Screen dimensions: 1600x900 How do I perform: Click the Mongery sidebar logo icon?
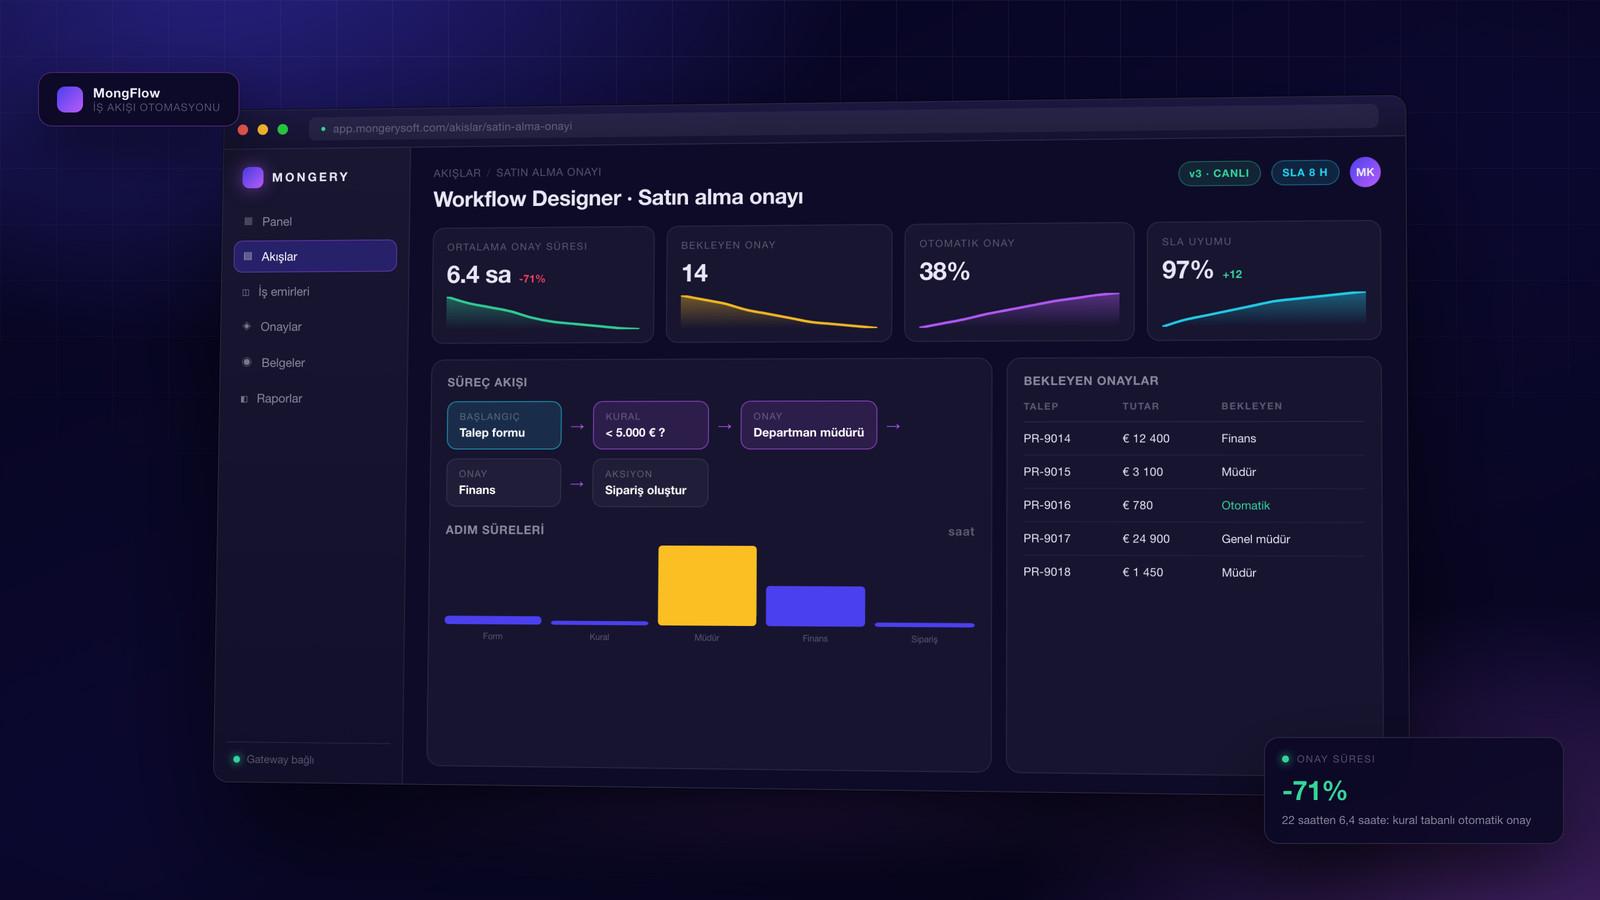[x=253, y=177]
